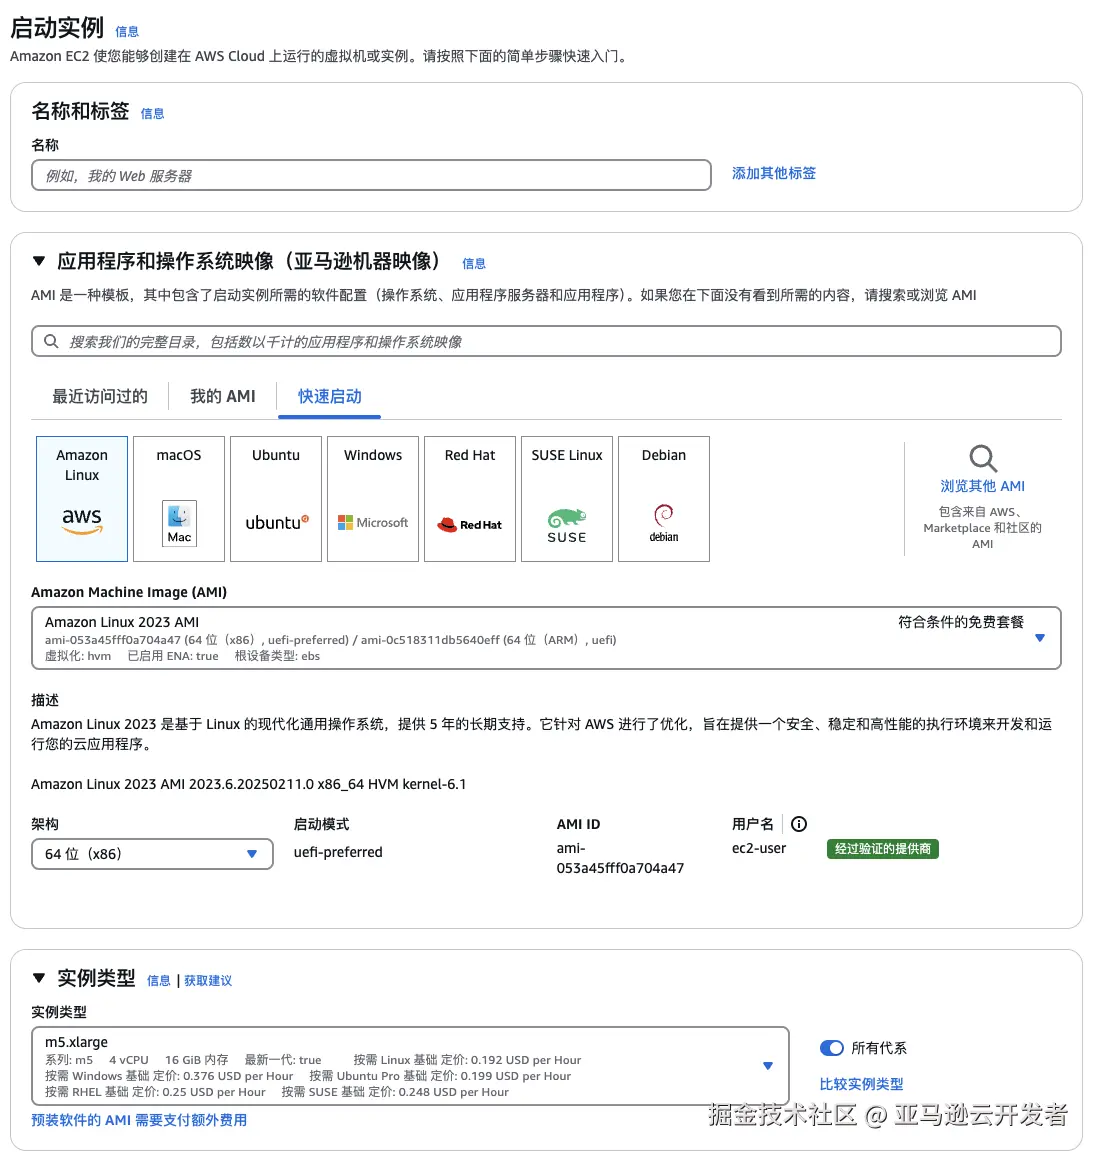Click the search magnifier in AMI search box
The width and height of the screenshot is (1098, 1158).
pyautogui.click(x=51, y=341)
